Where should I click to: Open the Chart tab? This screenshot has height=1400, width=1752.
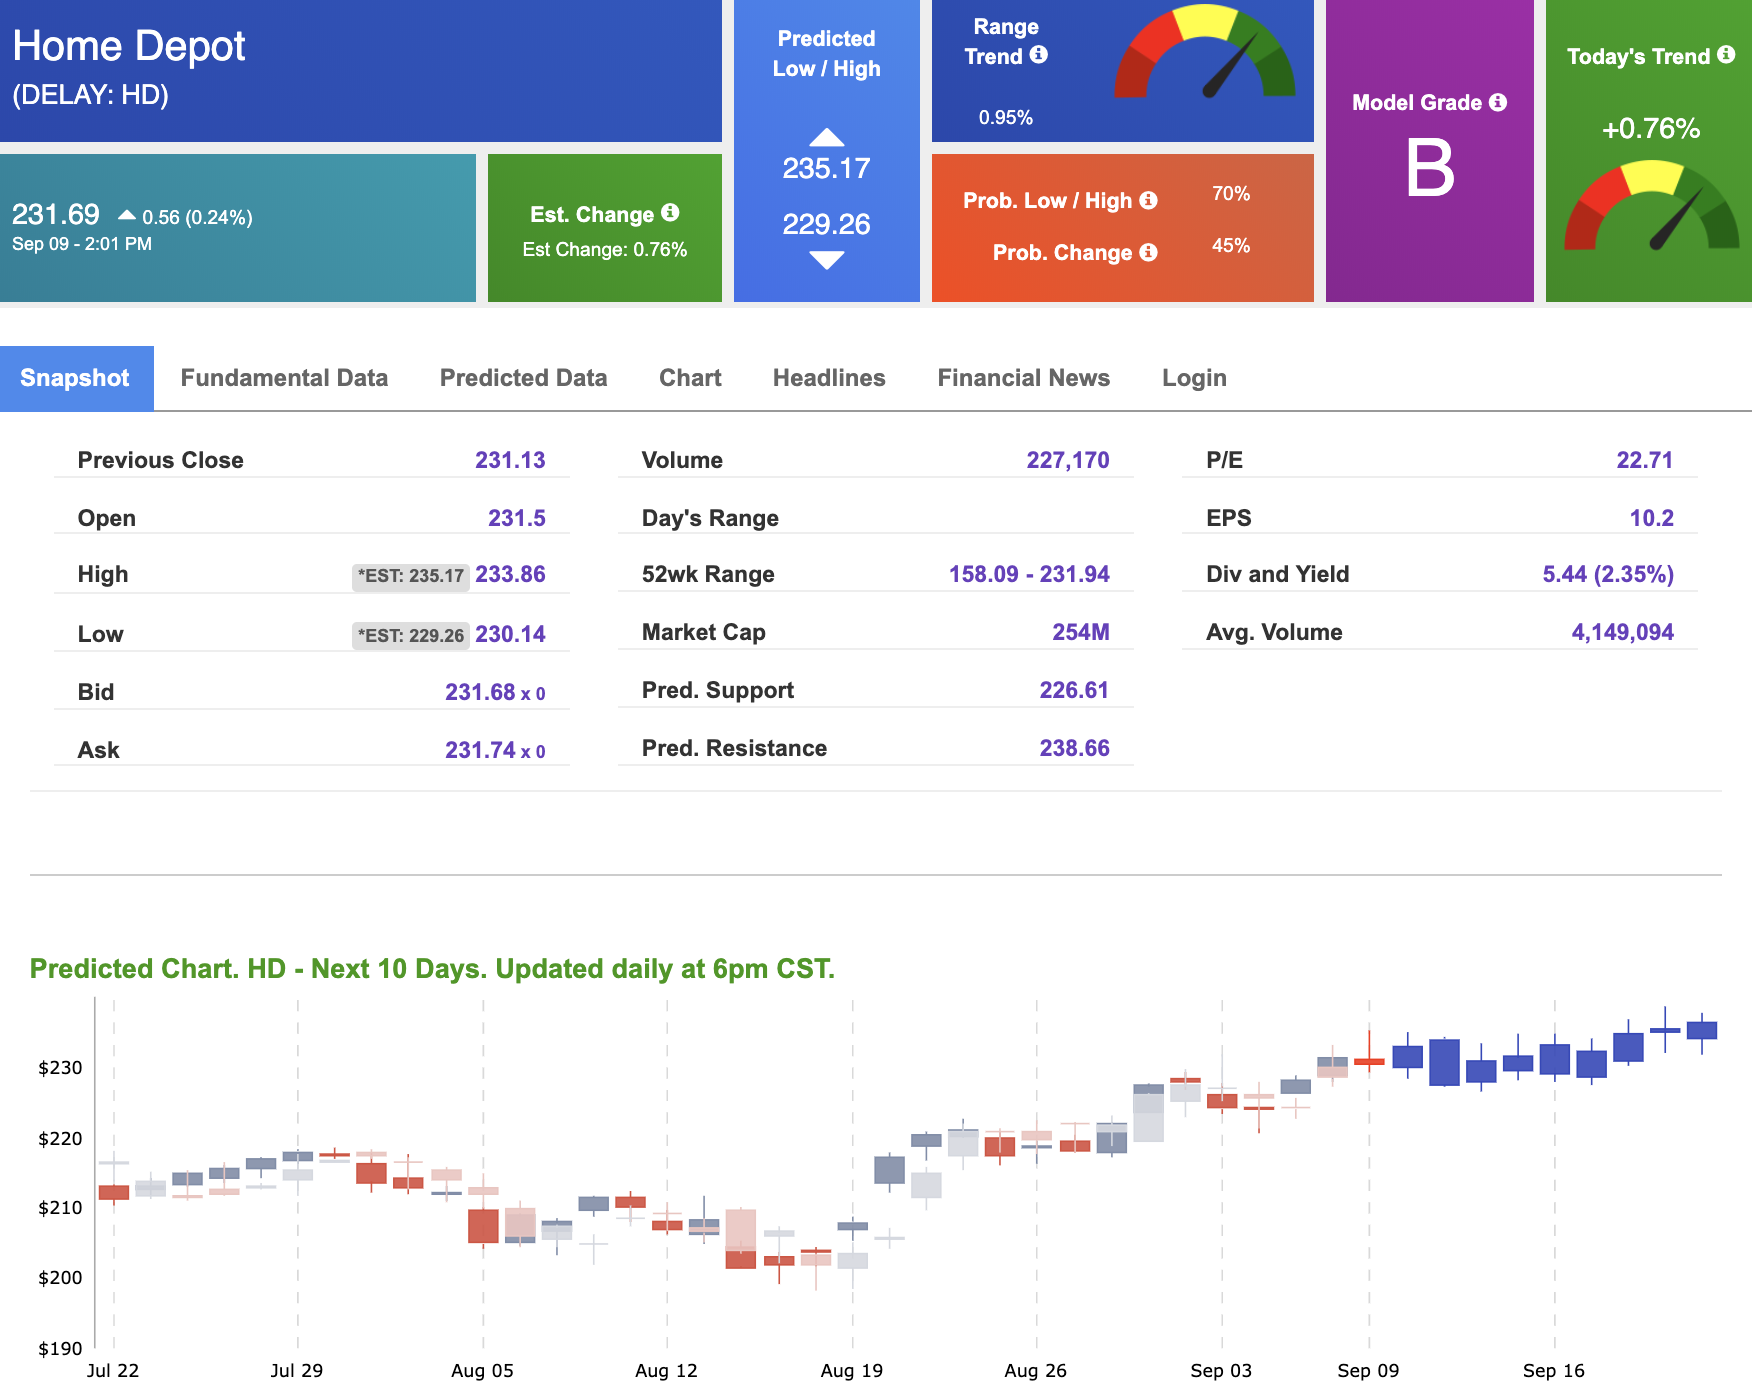690,378
